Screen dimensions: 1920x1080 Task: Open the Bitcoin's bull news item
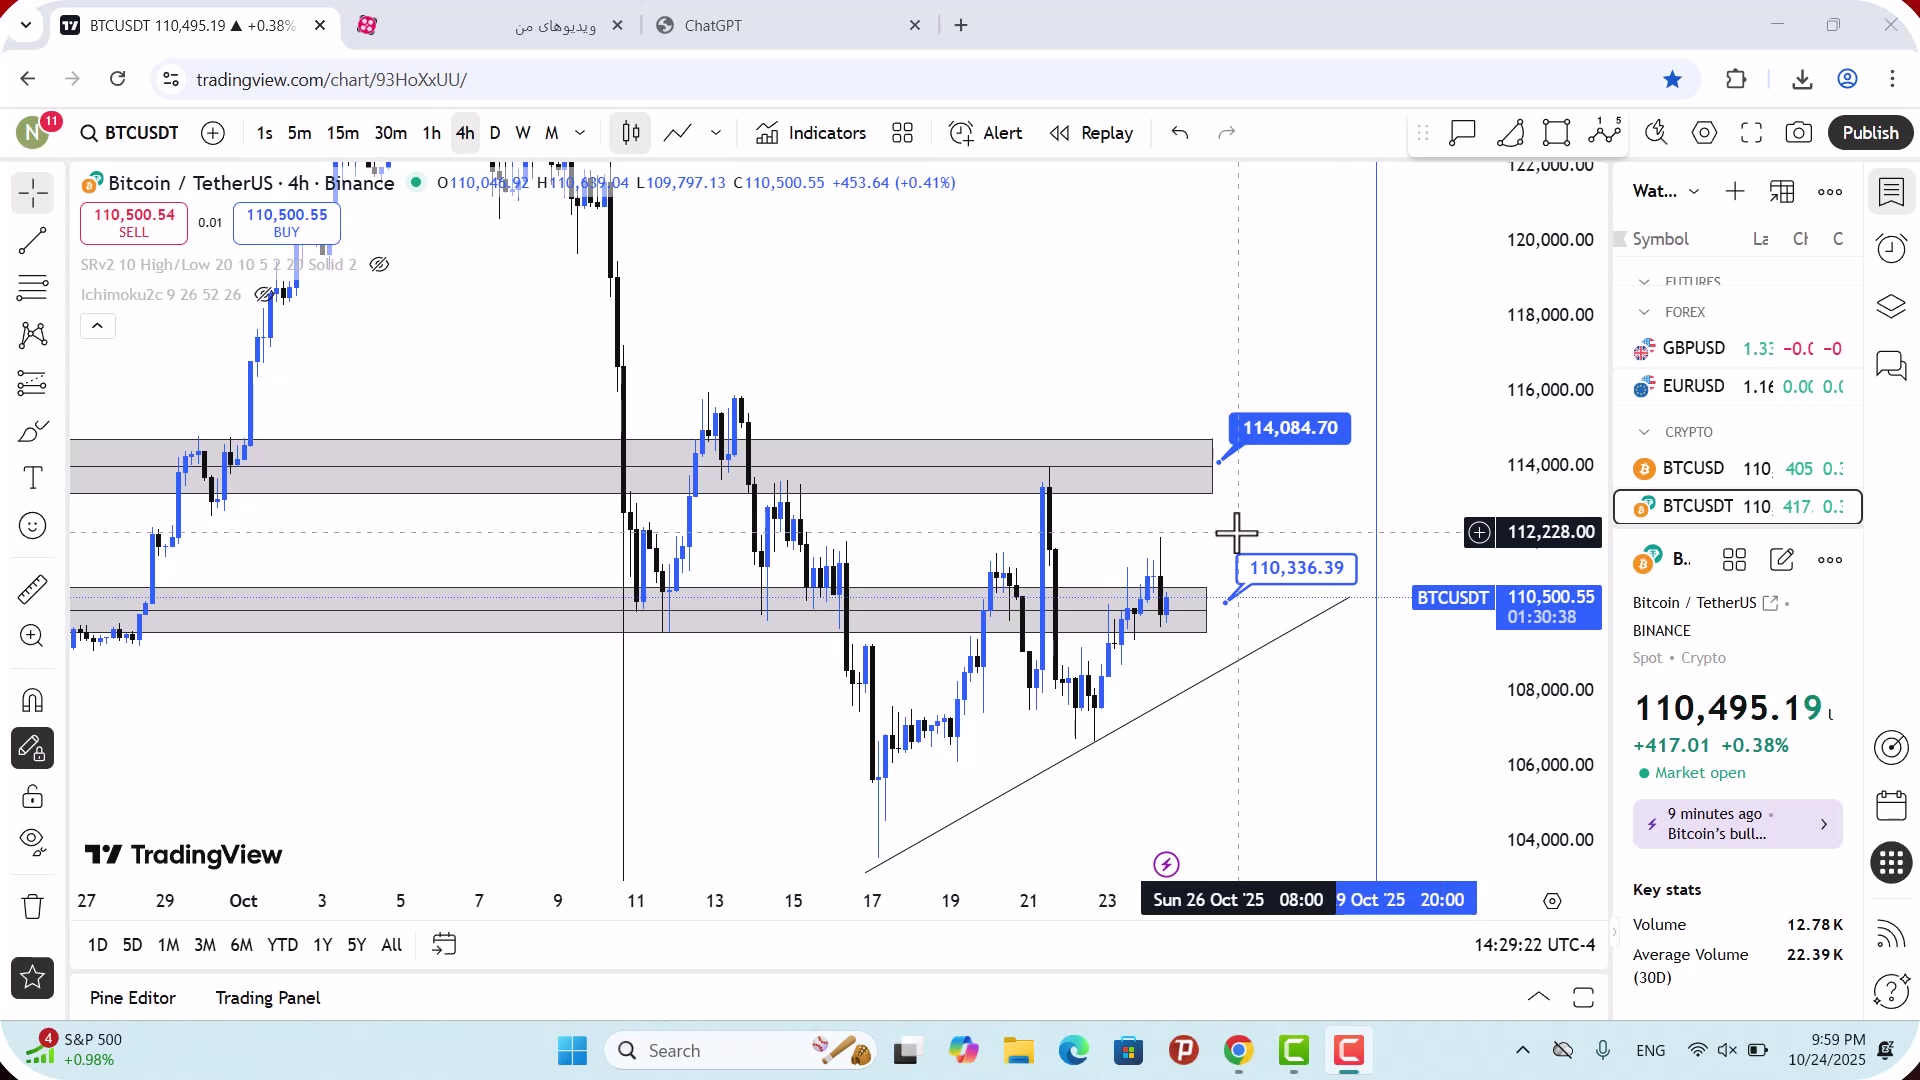pos(1737,825)
